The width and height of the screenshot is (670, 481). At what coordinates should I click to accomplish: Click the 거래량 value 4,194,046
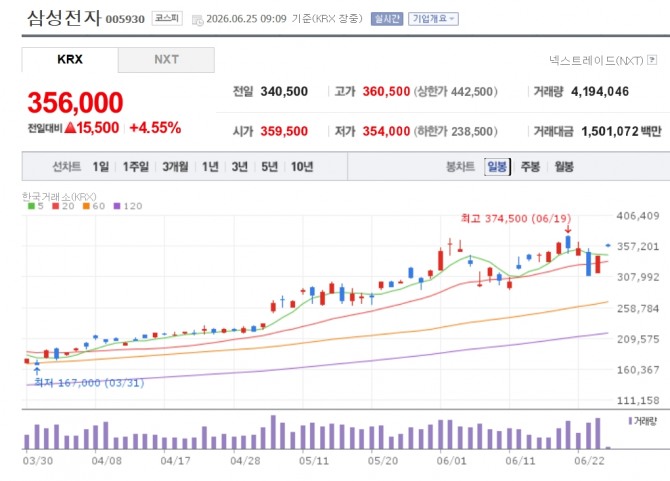tap(600, 91)
